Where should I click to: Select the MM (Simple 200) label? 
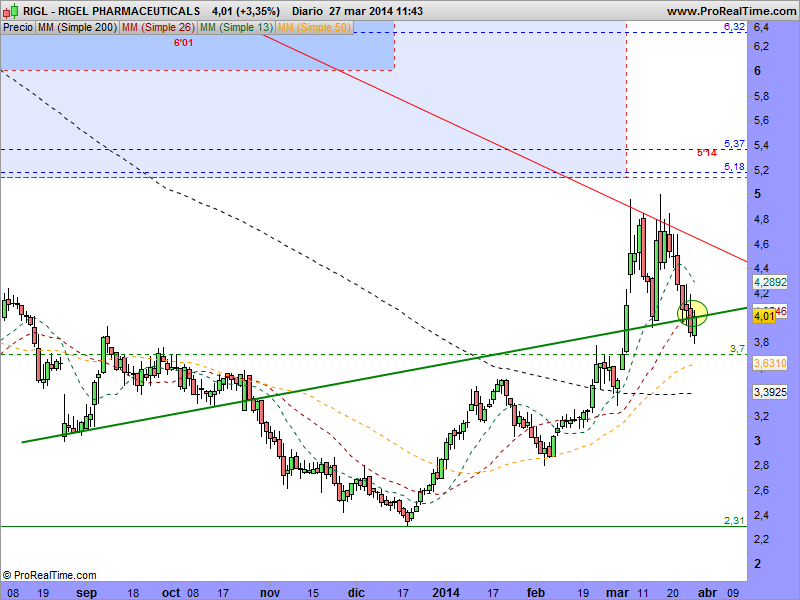(x=77, y=28)
